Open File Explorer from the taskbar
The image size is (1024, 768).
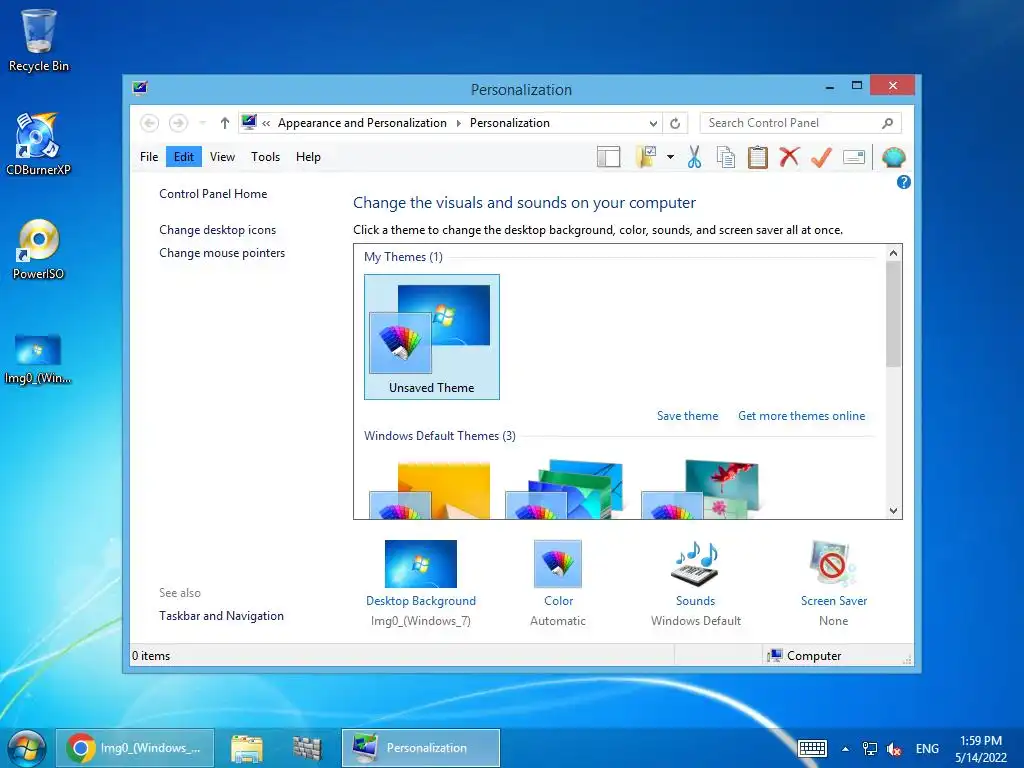point(246,748)
